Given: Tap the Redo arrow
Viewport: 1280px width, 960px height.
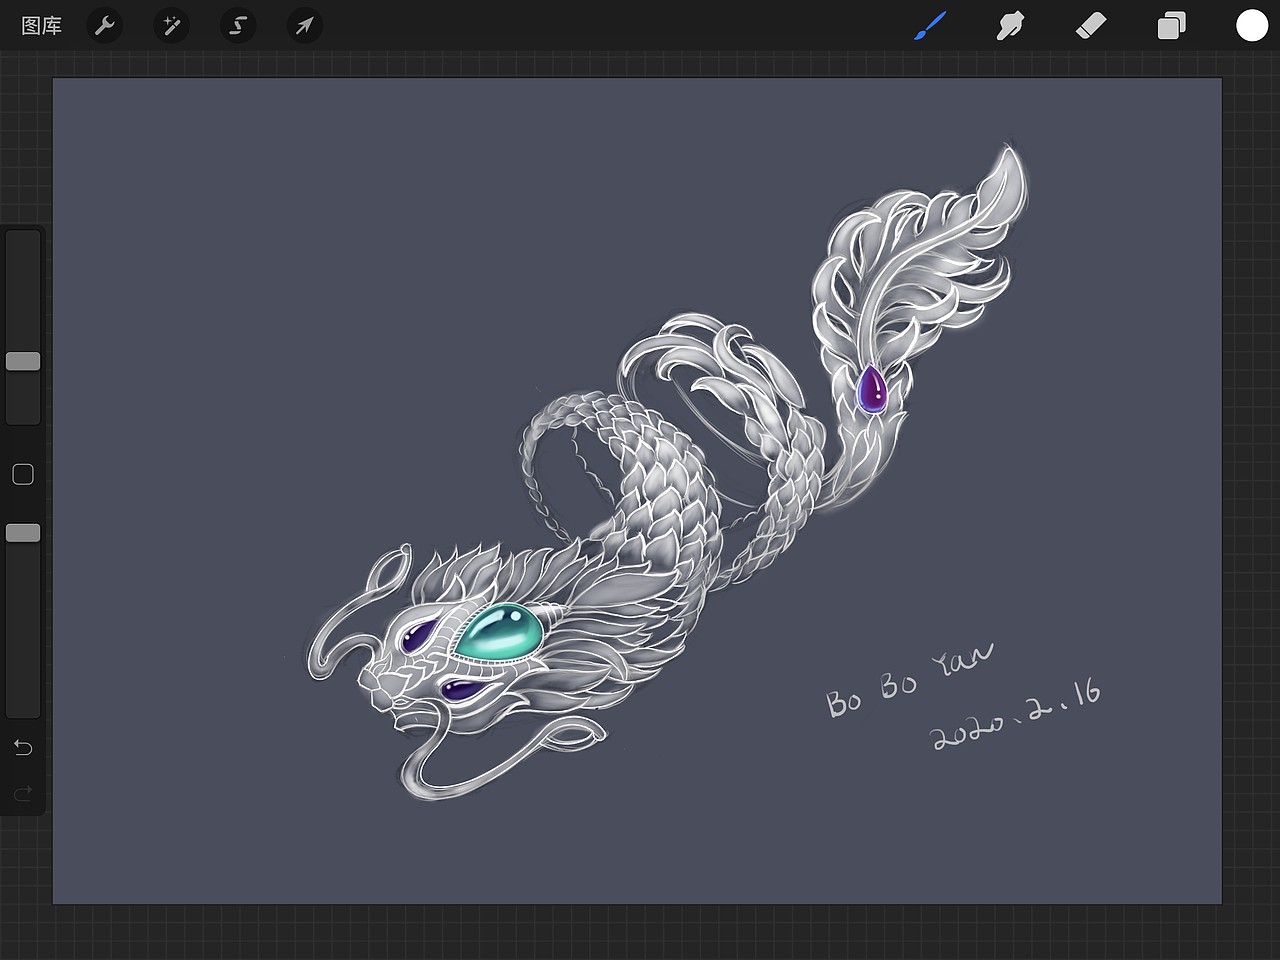Looking at the screenshot, I should pos(22,793).
